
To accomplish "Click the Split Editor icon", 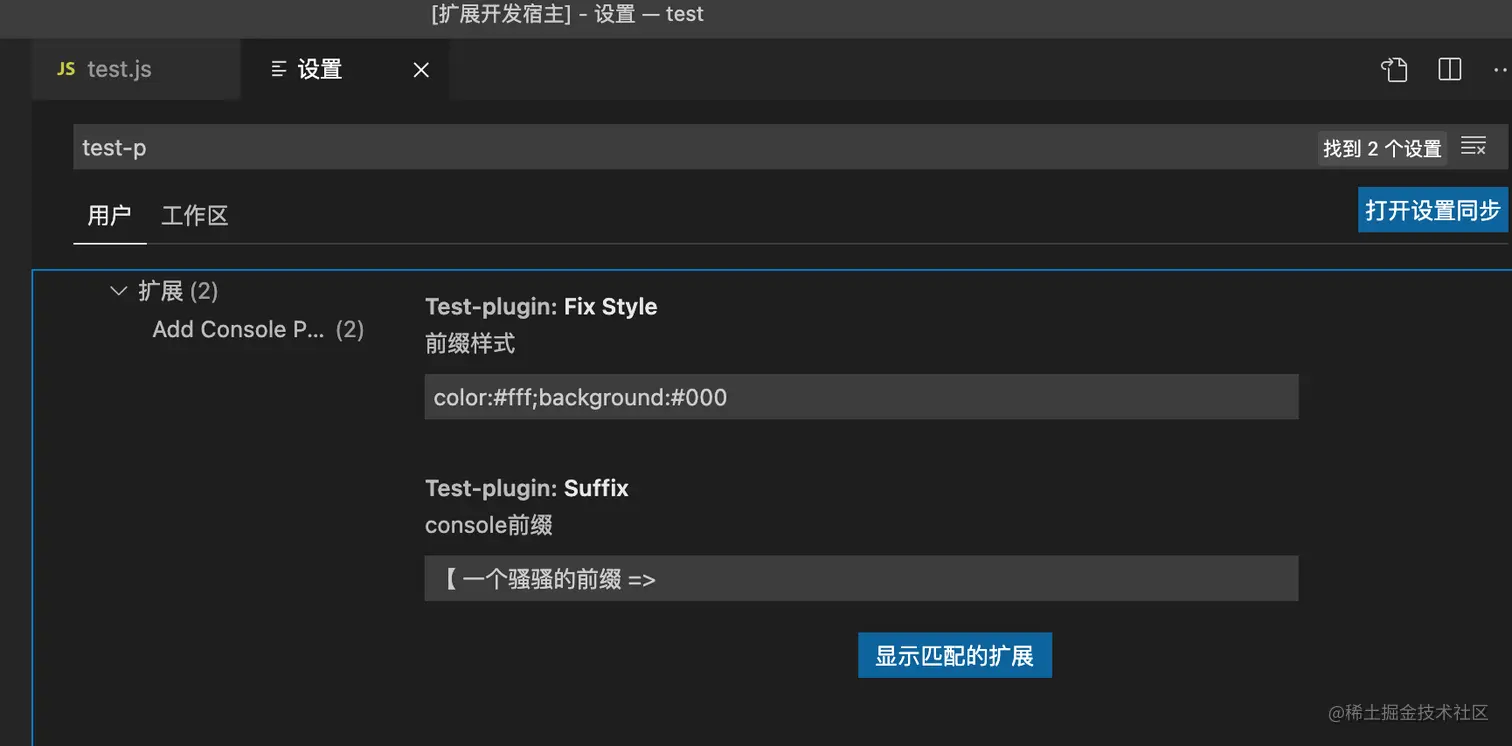I will coord(1449,69).
